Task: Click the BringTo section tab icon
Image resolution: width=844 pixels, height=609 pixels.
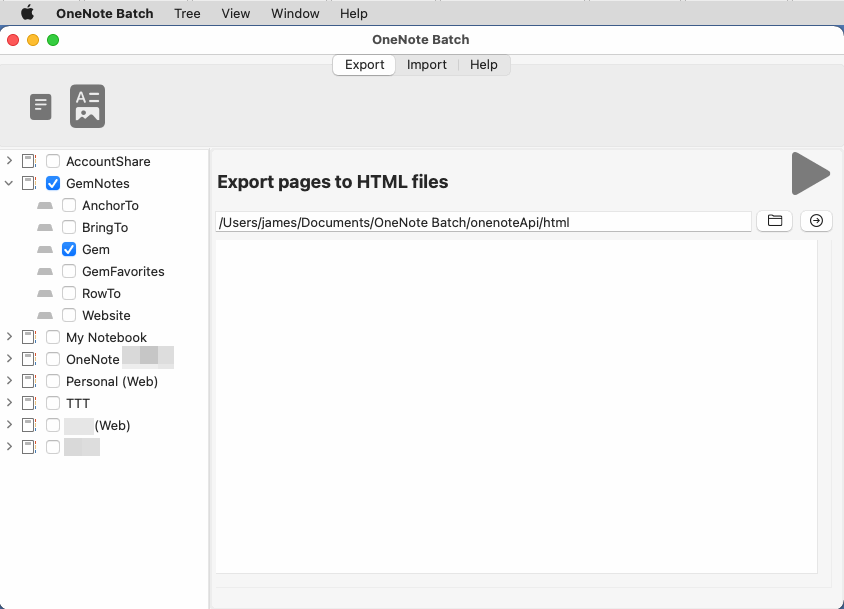Action: click(45, 227)
